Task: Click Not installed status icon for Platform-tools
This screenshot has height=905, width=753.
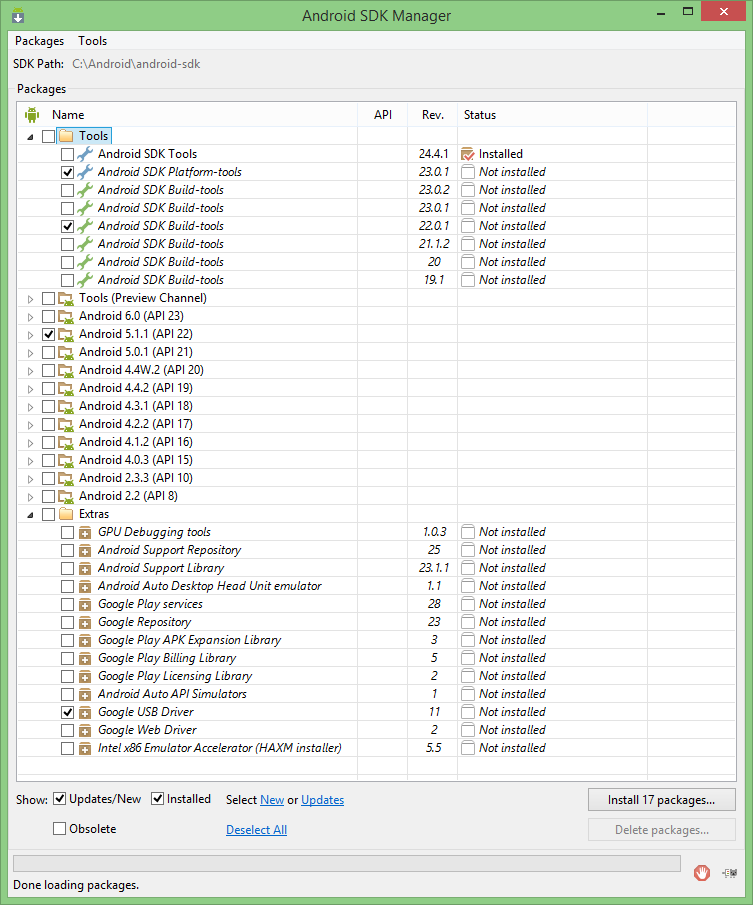Action: pos(468,172)
